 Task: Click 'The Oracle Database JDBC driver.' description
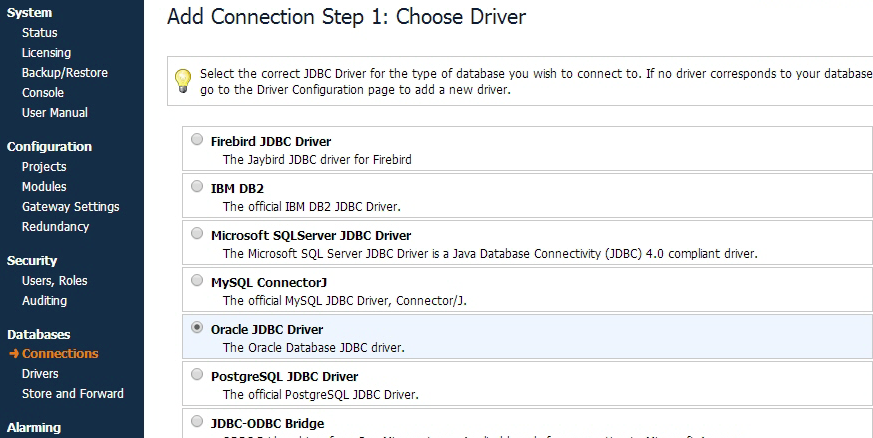(x=314, y=348)
